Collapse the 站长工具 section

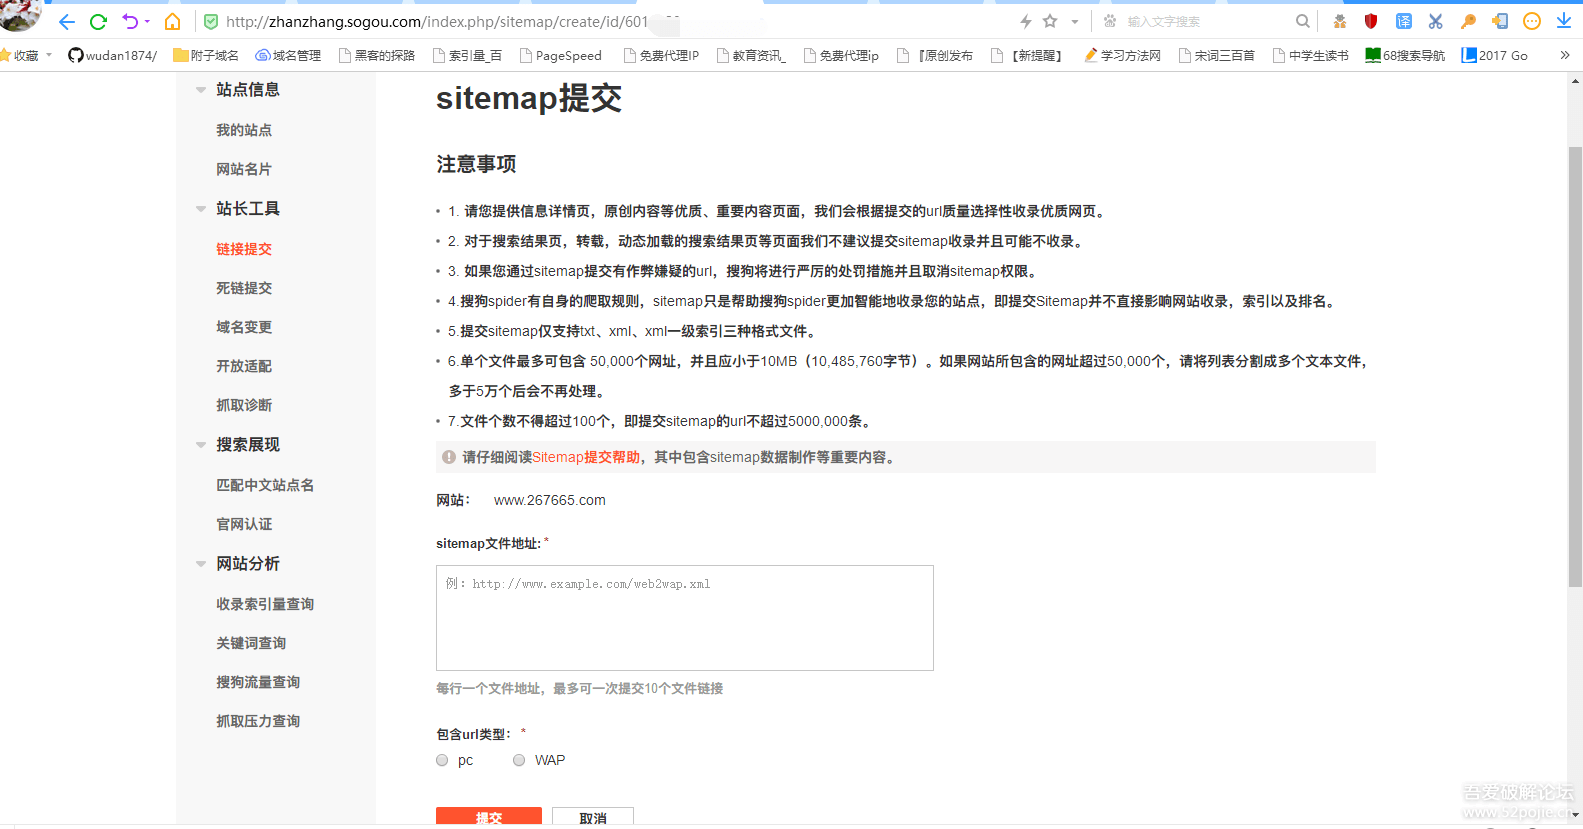click(201, 209)
